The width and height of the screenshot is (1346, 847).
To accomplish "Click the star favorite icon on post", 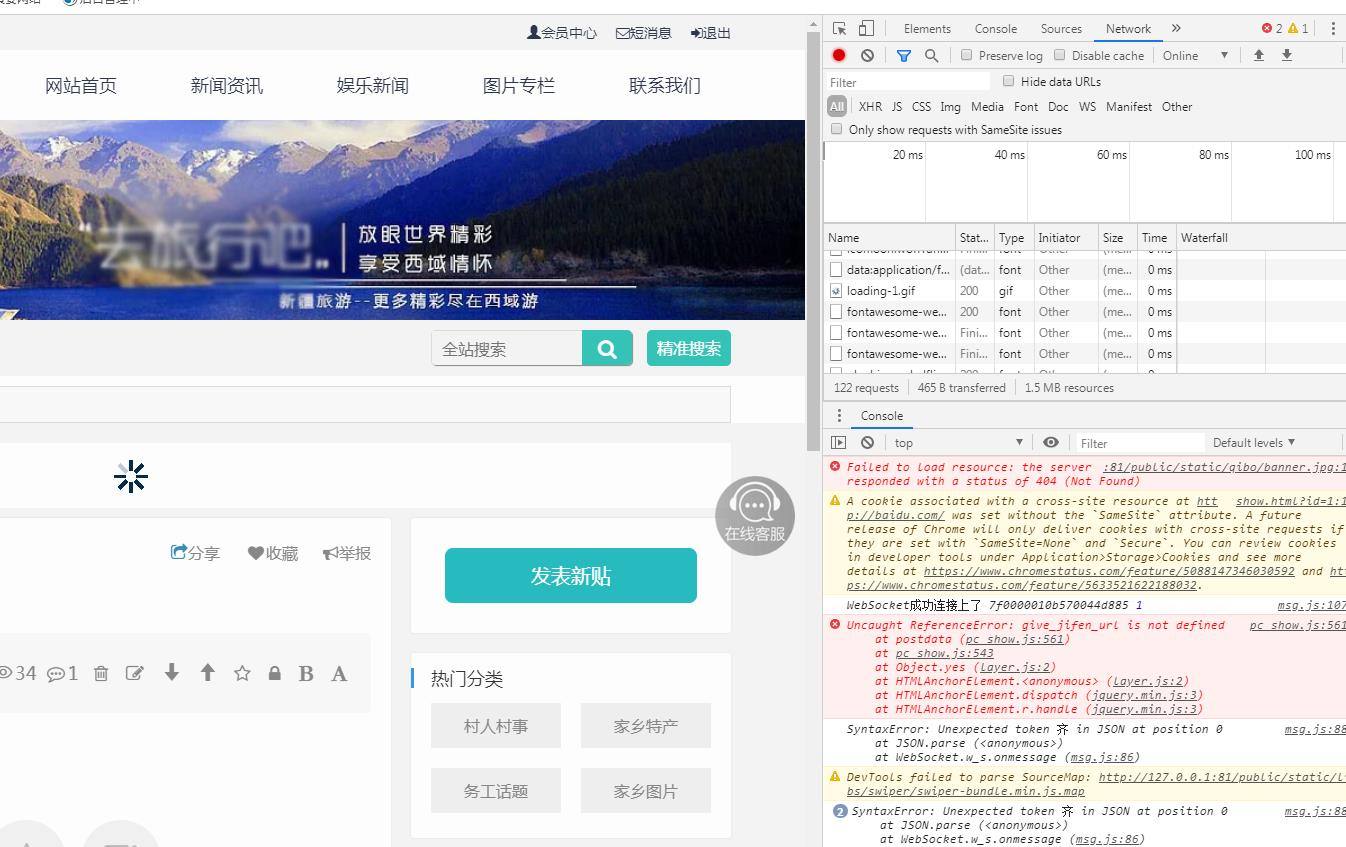I will (x=242, y=673).
